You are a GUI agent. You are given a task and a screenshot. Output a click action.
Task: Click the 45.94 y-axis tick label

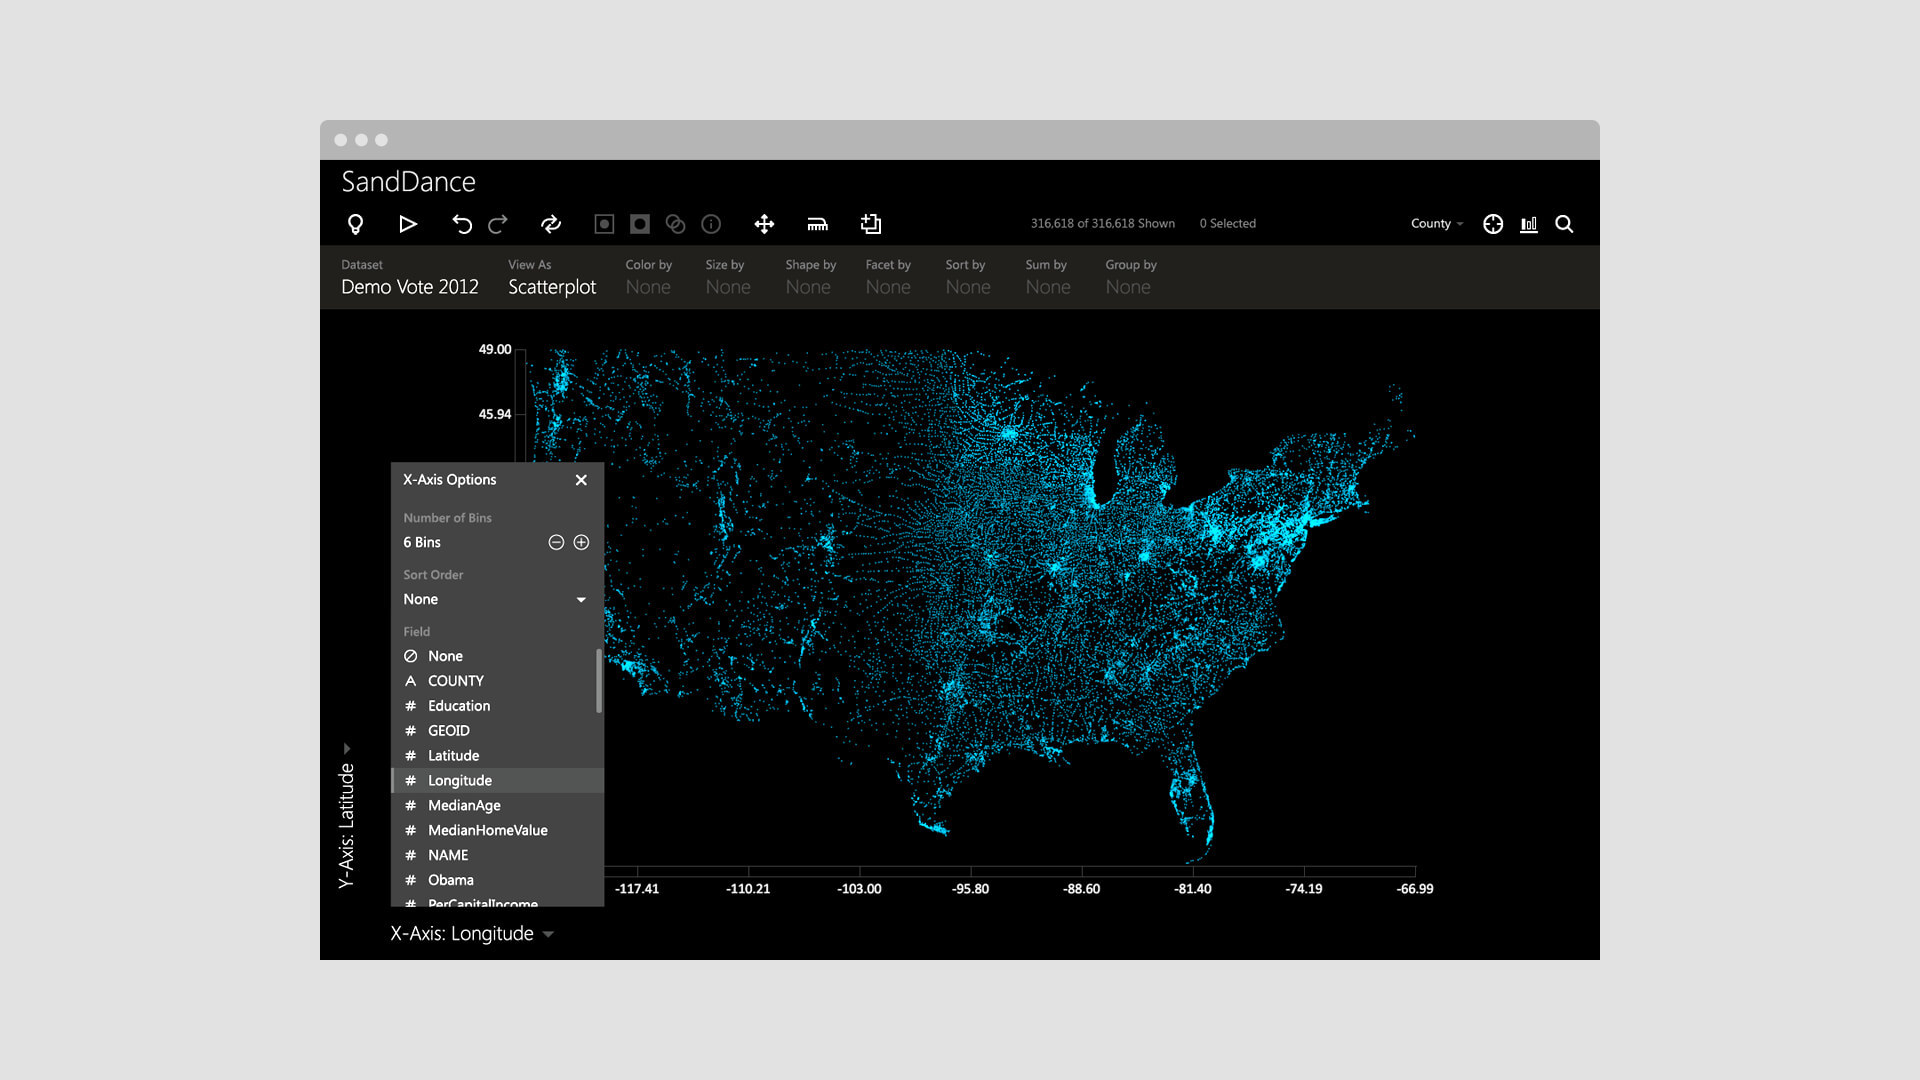(494, 414)
